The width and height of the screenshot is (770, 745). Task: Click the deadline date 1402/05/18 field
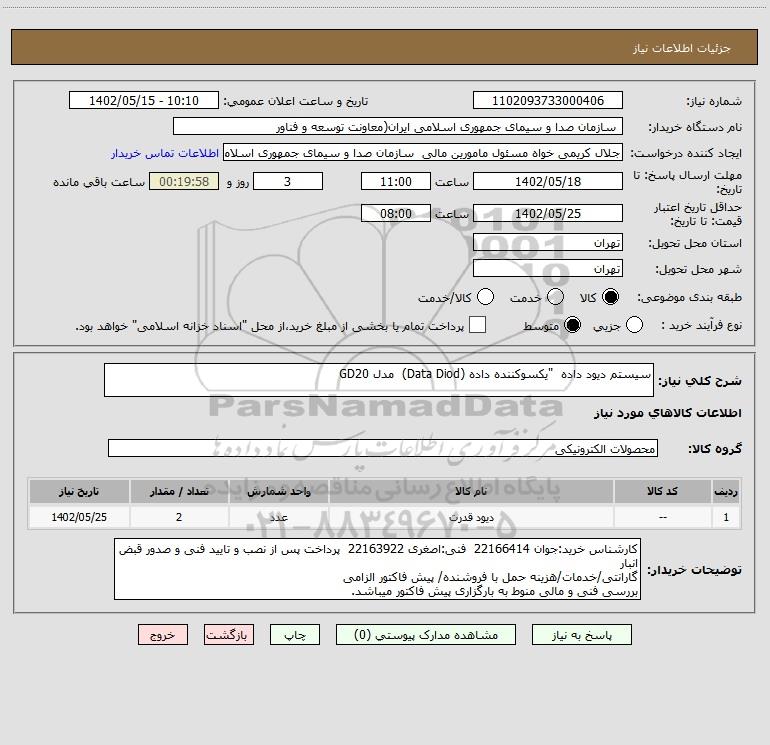548,181
